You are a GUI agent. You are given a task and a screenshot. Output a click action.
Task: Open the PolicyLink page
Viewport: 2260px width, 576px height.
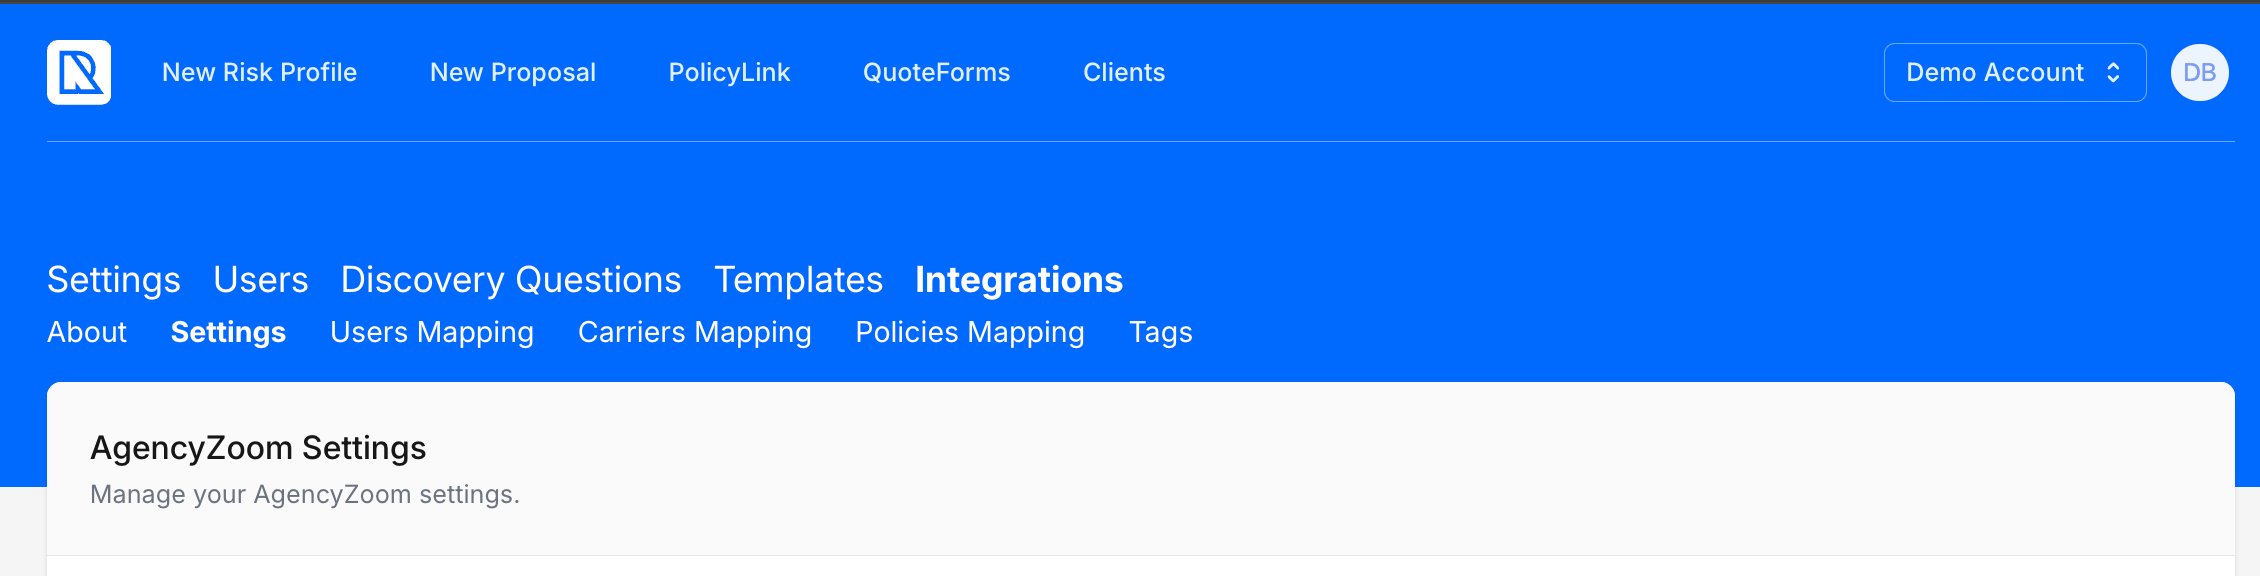pos(729,72)
